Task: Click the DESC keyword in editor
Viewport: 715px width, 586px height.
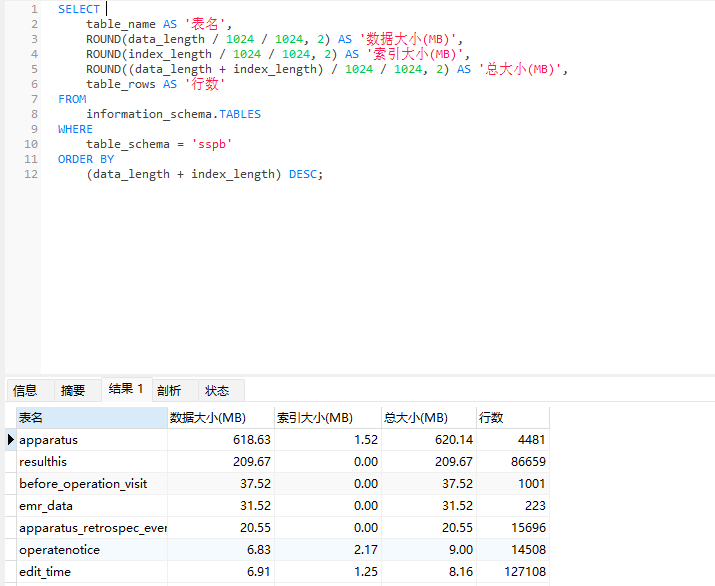Action: (x=303, y=174)
